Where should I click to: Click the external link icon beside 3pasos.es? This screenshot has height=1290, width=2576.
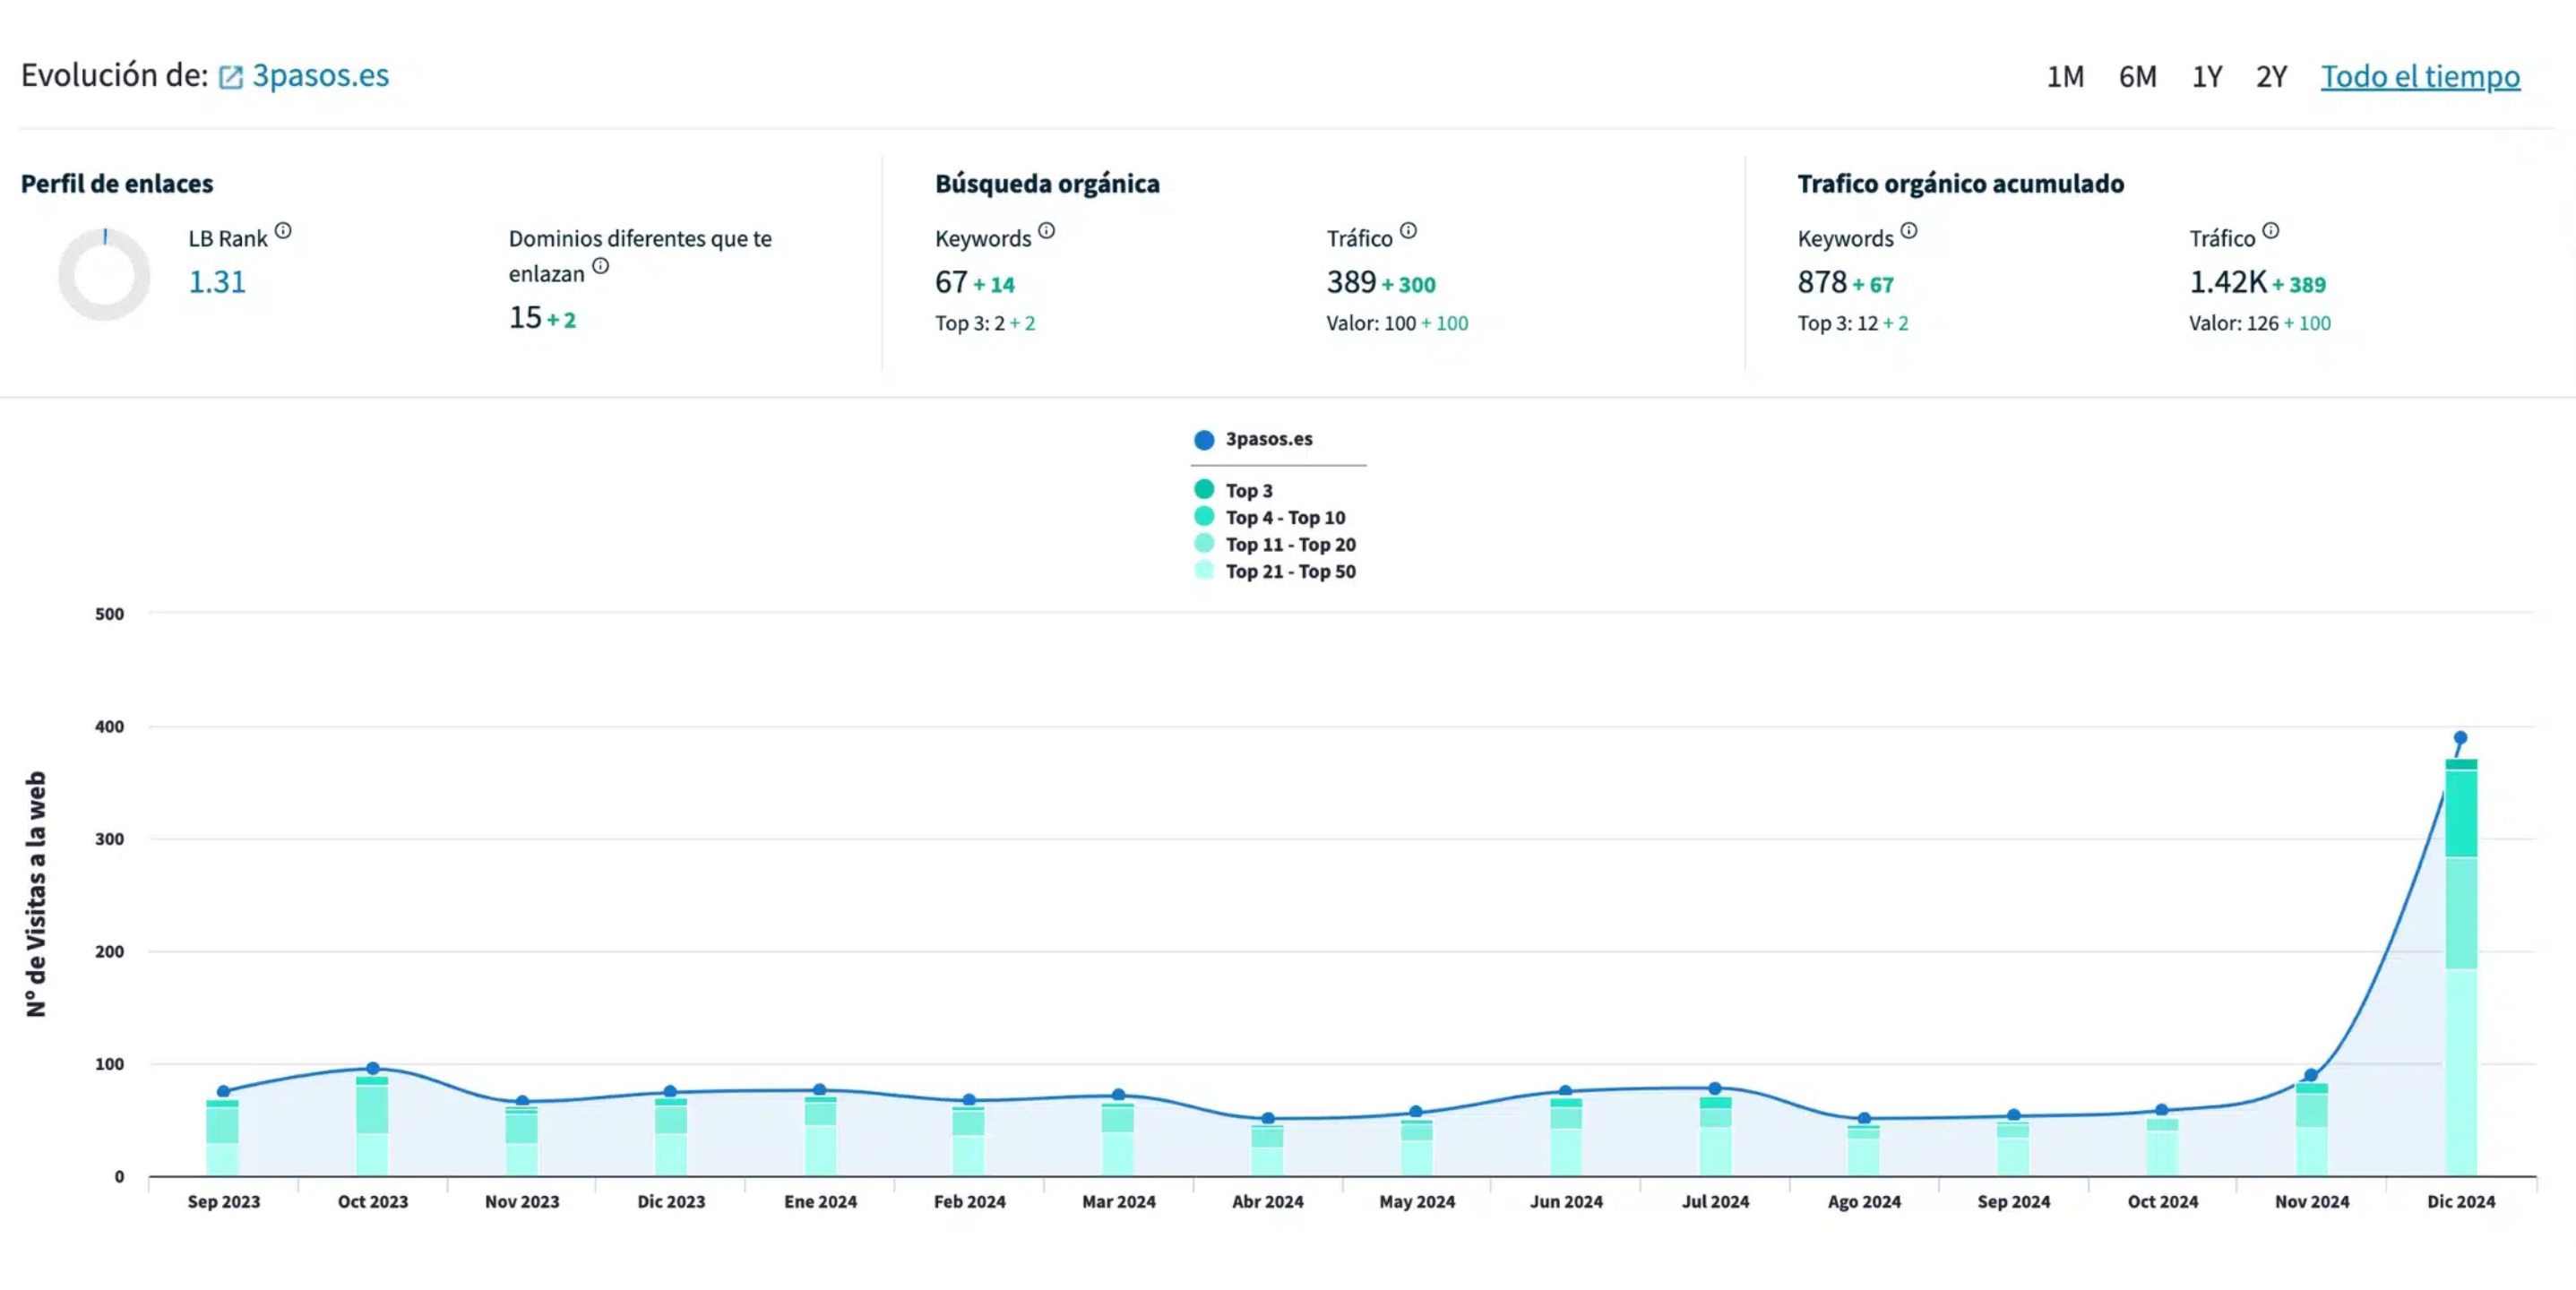click(230, 77)
